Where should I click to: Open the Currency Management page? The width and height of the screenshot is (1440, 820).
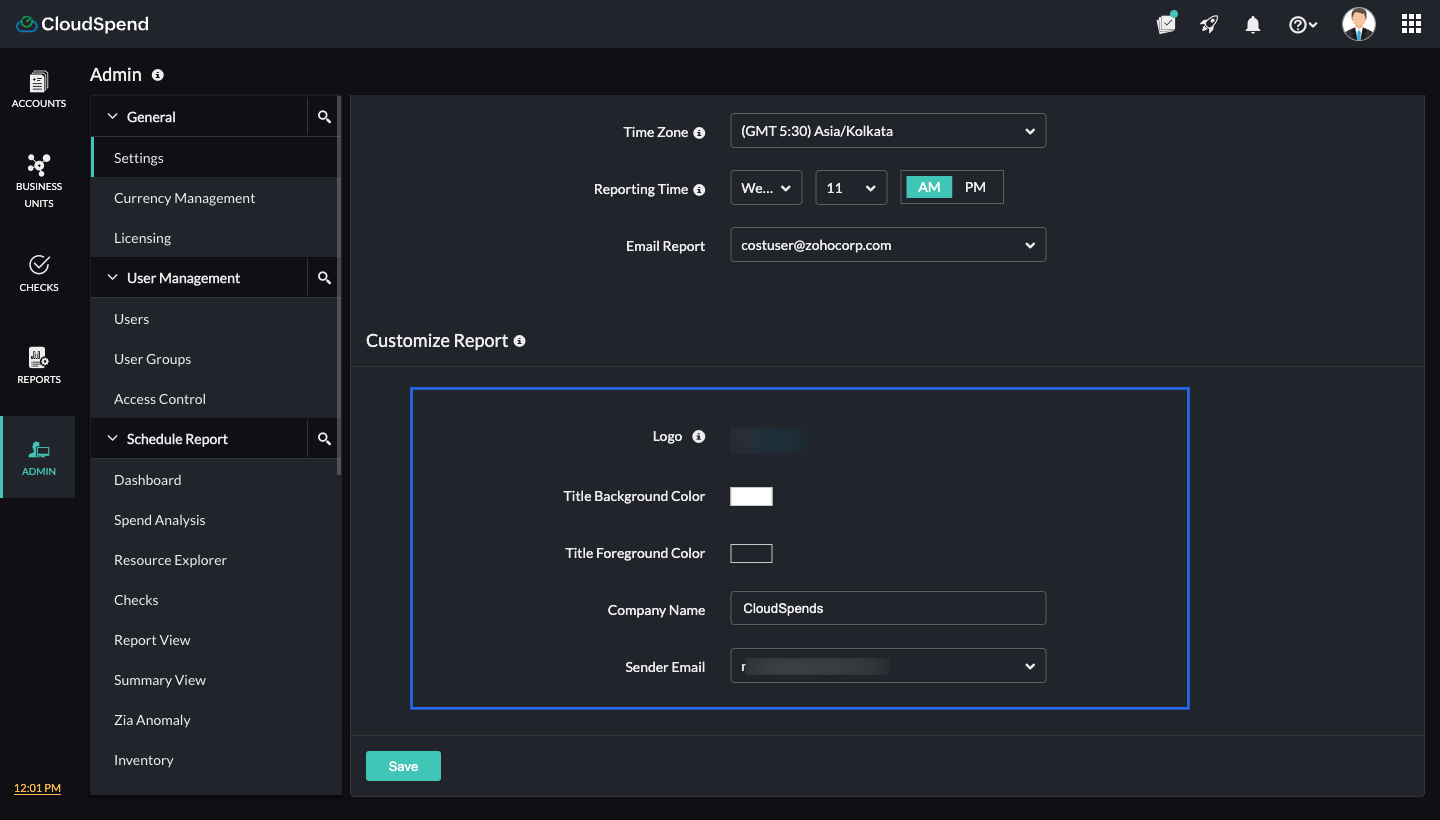pyautogui.click(x=184, y=198)
